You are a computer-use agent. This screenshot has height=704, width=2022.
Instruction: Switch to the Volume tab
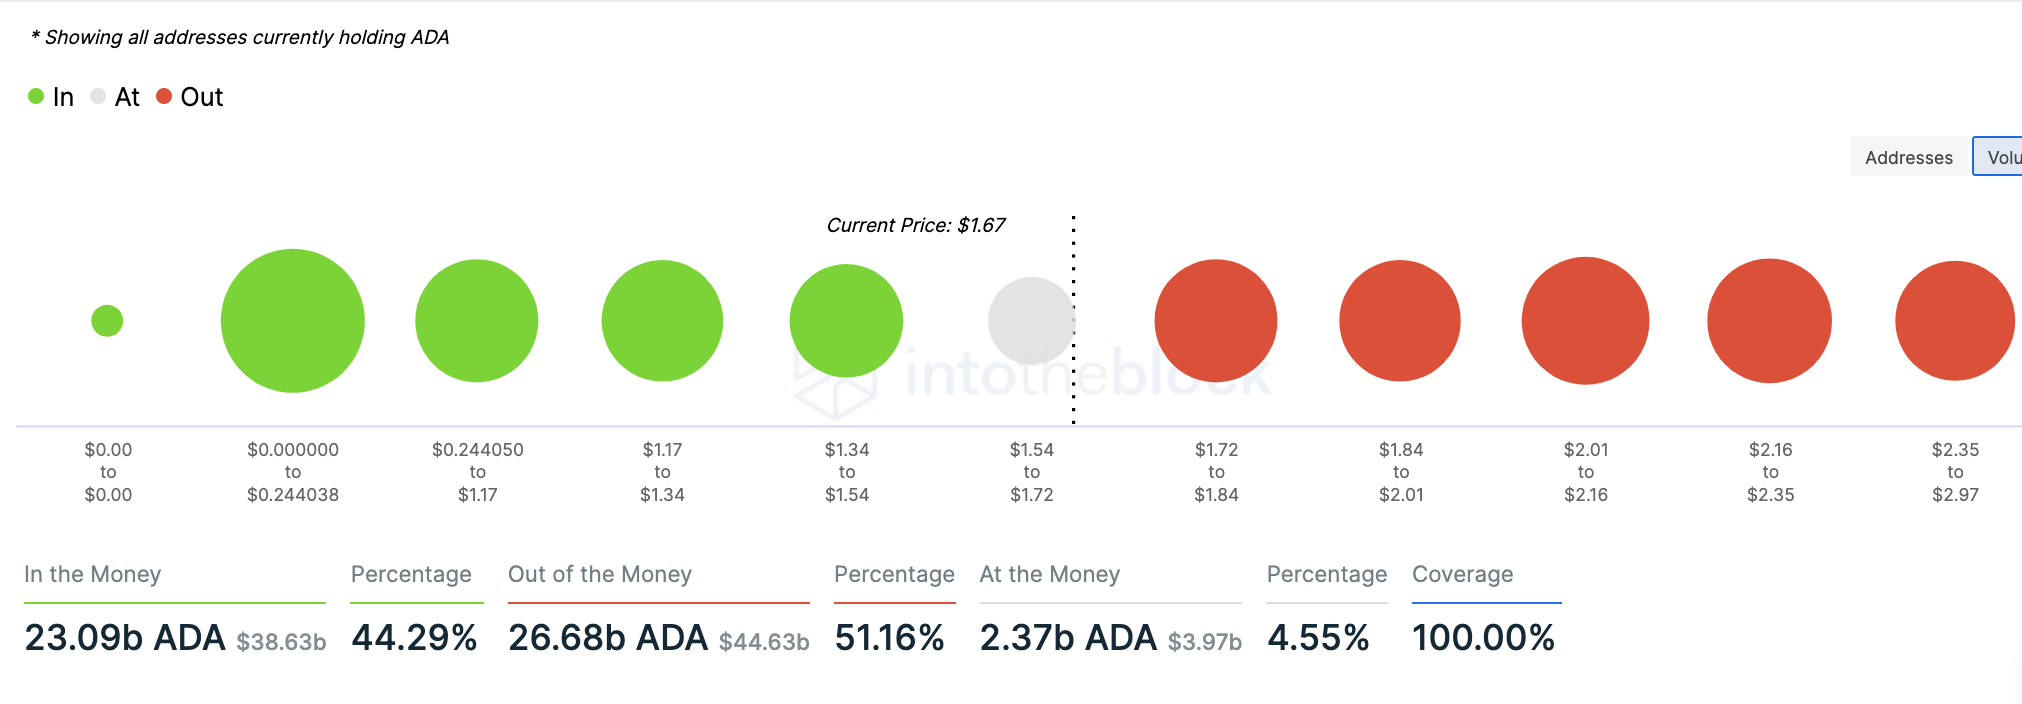click(2000, 157)
